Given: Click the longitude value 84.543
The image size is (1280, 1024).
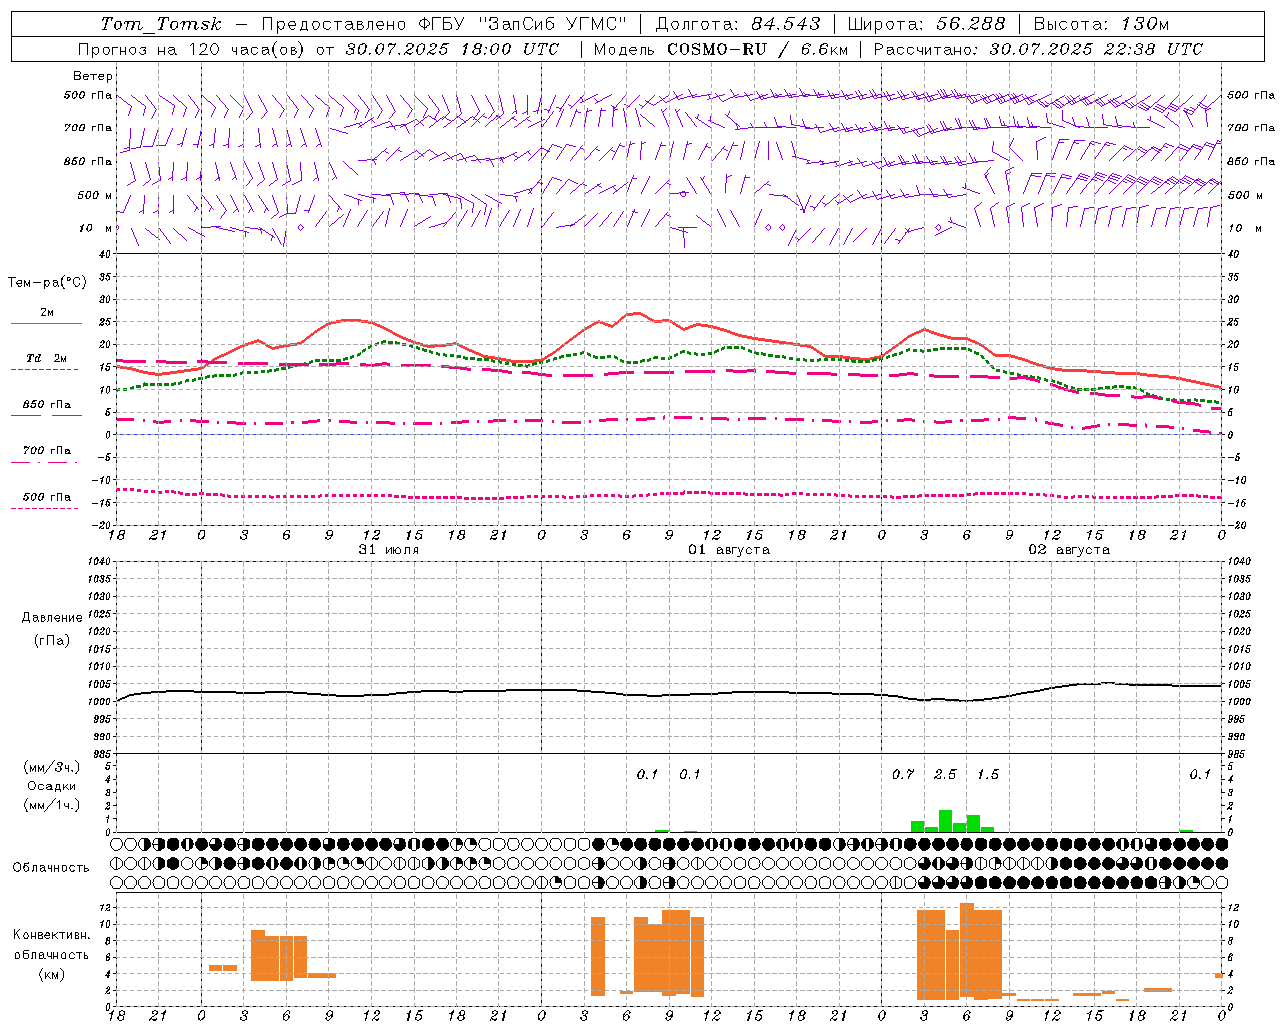Looking at the screenshot, I should coord(786,24).
